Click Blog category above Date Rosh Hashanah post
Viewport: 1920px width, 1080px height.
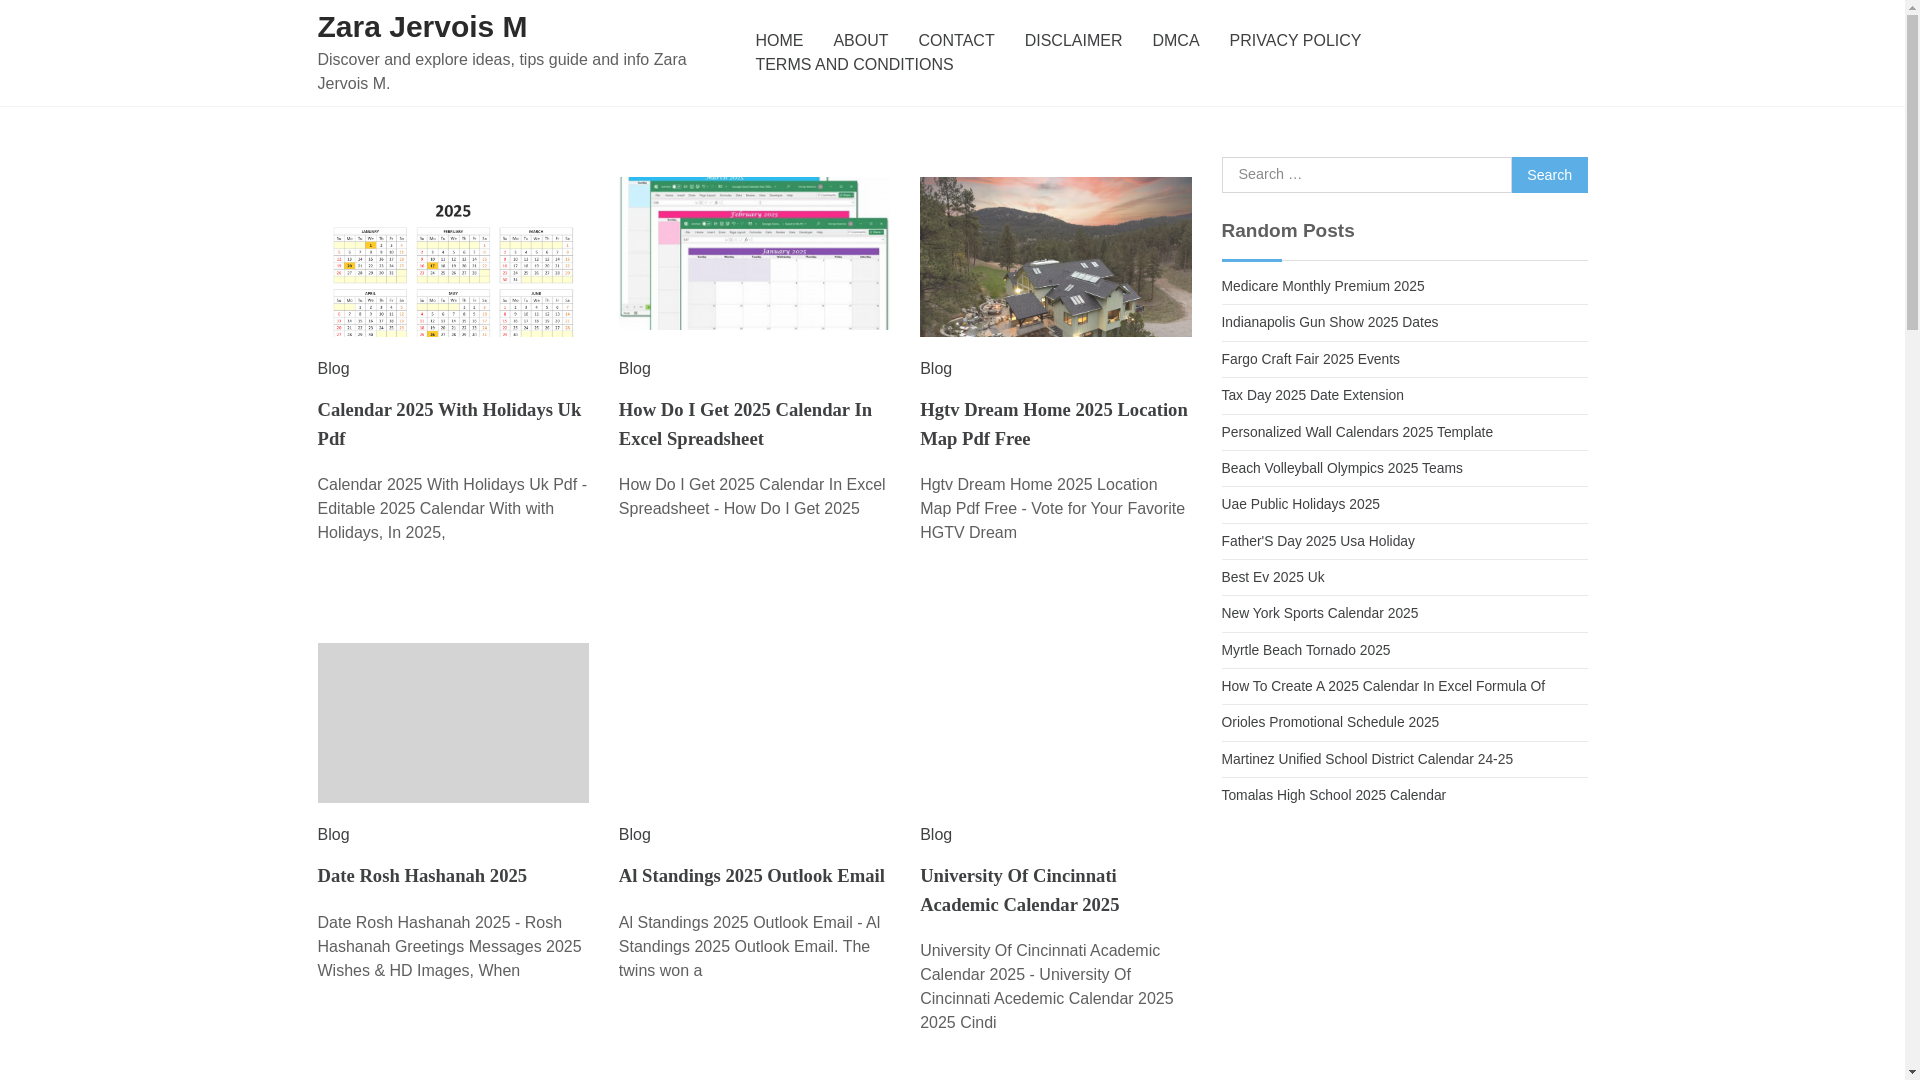coord(334,835)
